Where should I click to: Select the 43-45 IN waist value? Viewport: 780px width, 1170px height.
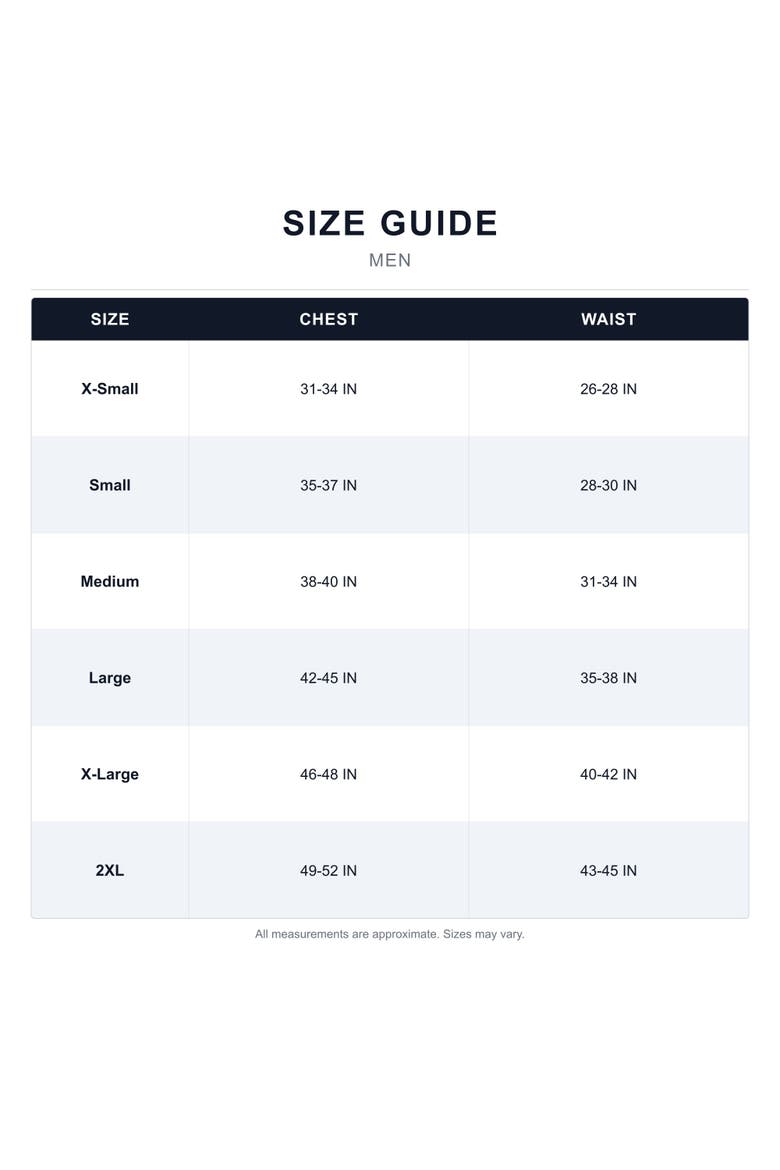[608, 870]
